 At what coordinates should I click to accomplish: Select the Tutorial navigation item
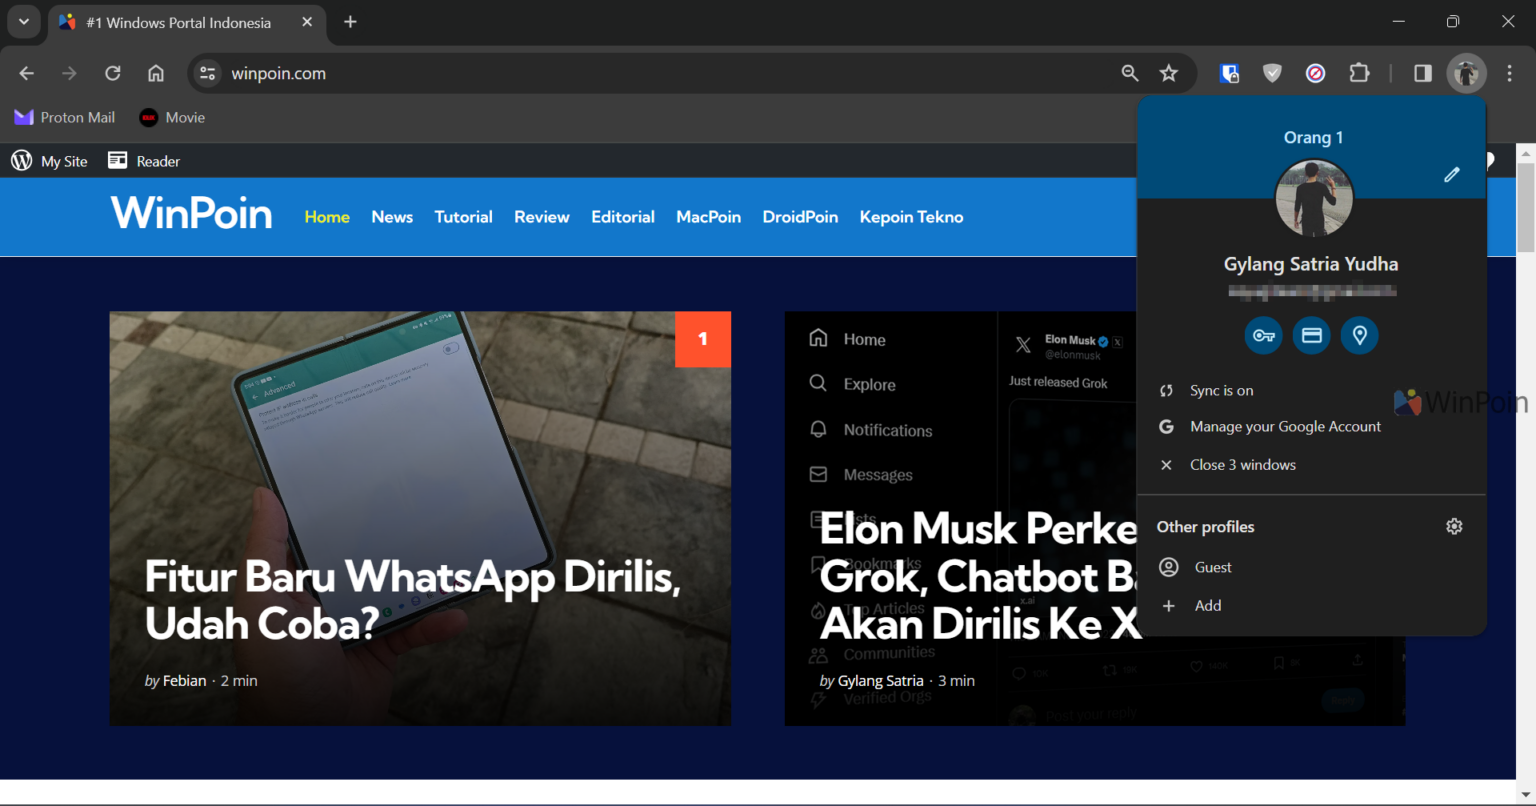click(x=463, y=217)
